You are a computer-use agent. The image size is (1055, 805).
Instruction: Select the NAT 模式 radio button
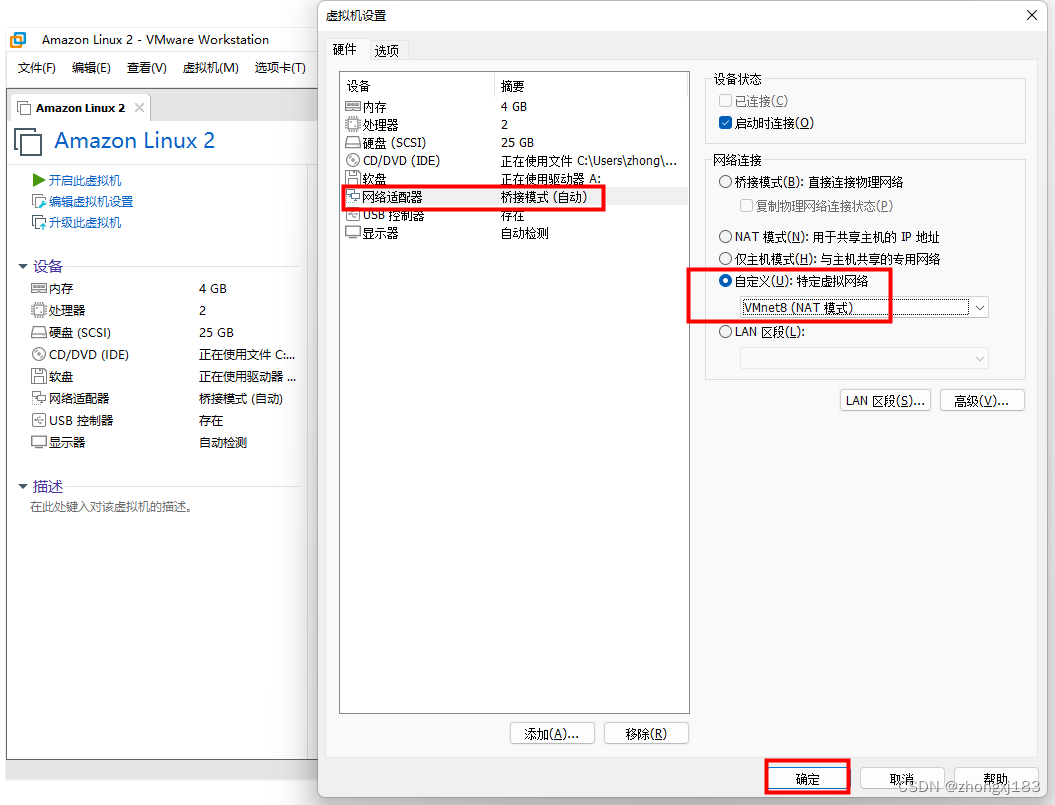(x=725, y=236)
